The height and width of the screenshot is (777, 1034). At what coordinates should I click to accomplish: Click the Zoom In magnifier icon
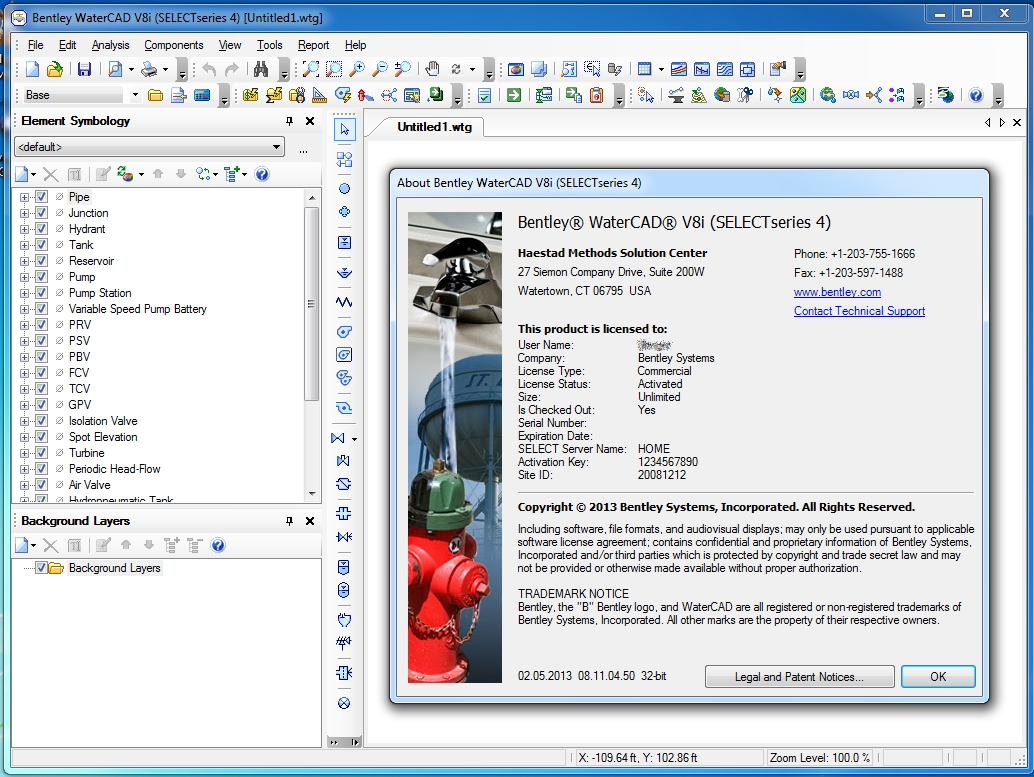[x=357, y=69]
